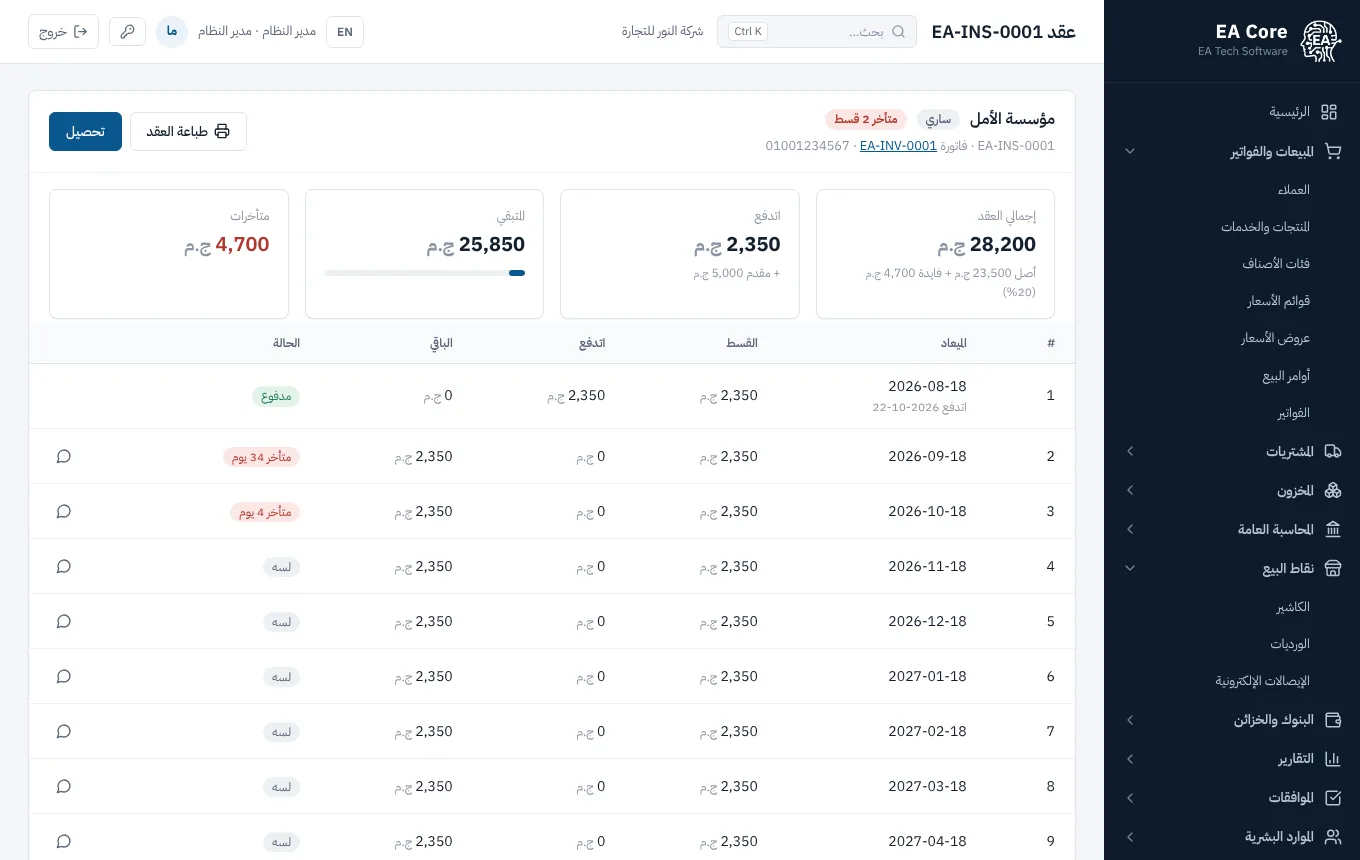Image resolution: width=1360 pixels, height=860 pixels.
Task: Focus the بحث search field
Action: (x=817, y=32)
